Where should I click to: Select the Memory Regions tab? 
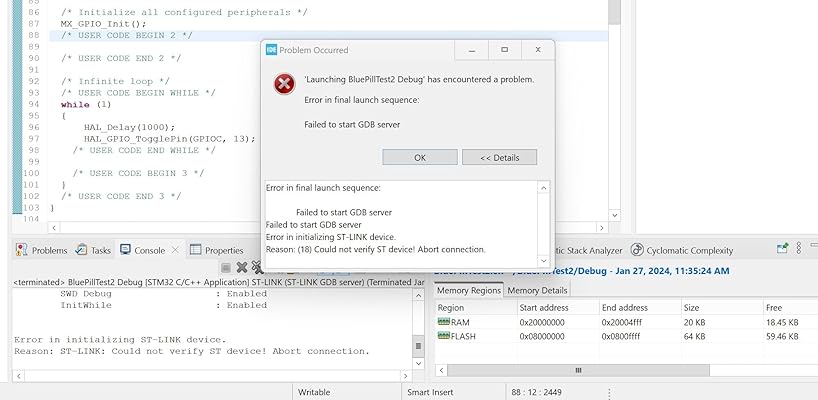click(x=468, y=290)
